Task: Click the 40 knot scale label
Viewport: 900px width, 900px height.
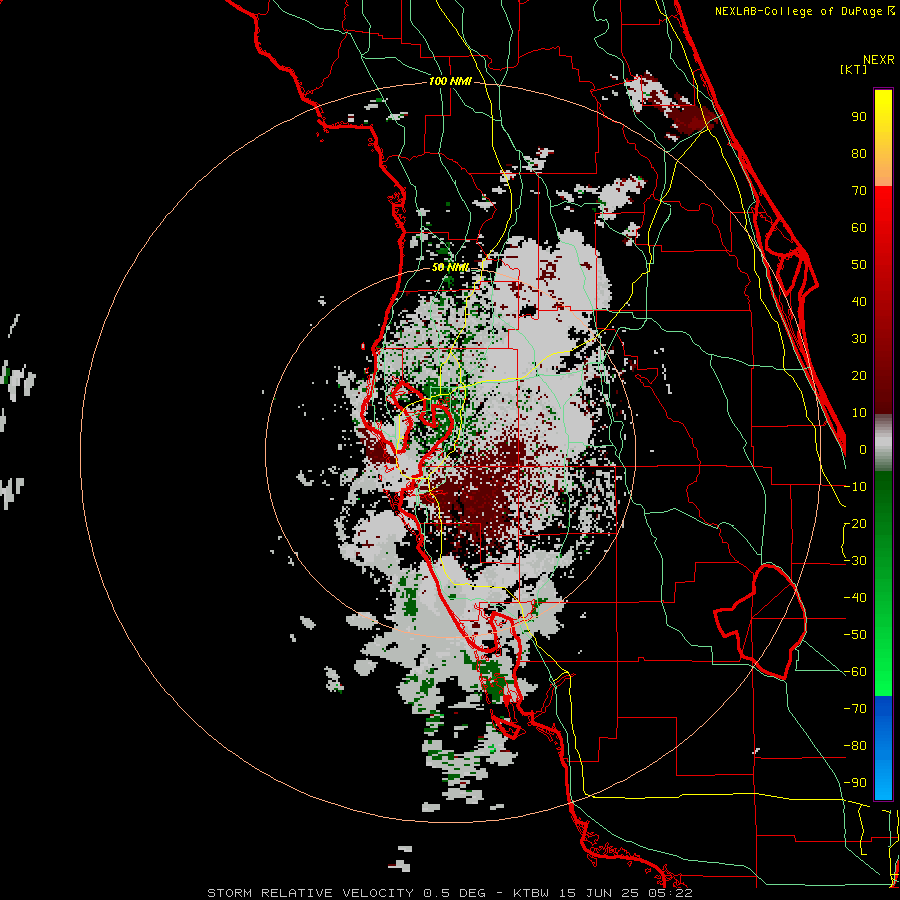Action: [x=859, y=302]
